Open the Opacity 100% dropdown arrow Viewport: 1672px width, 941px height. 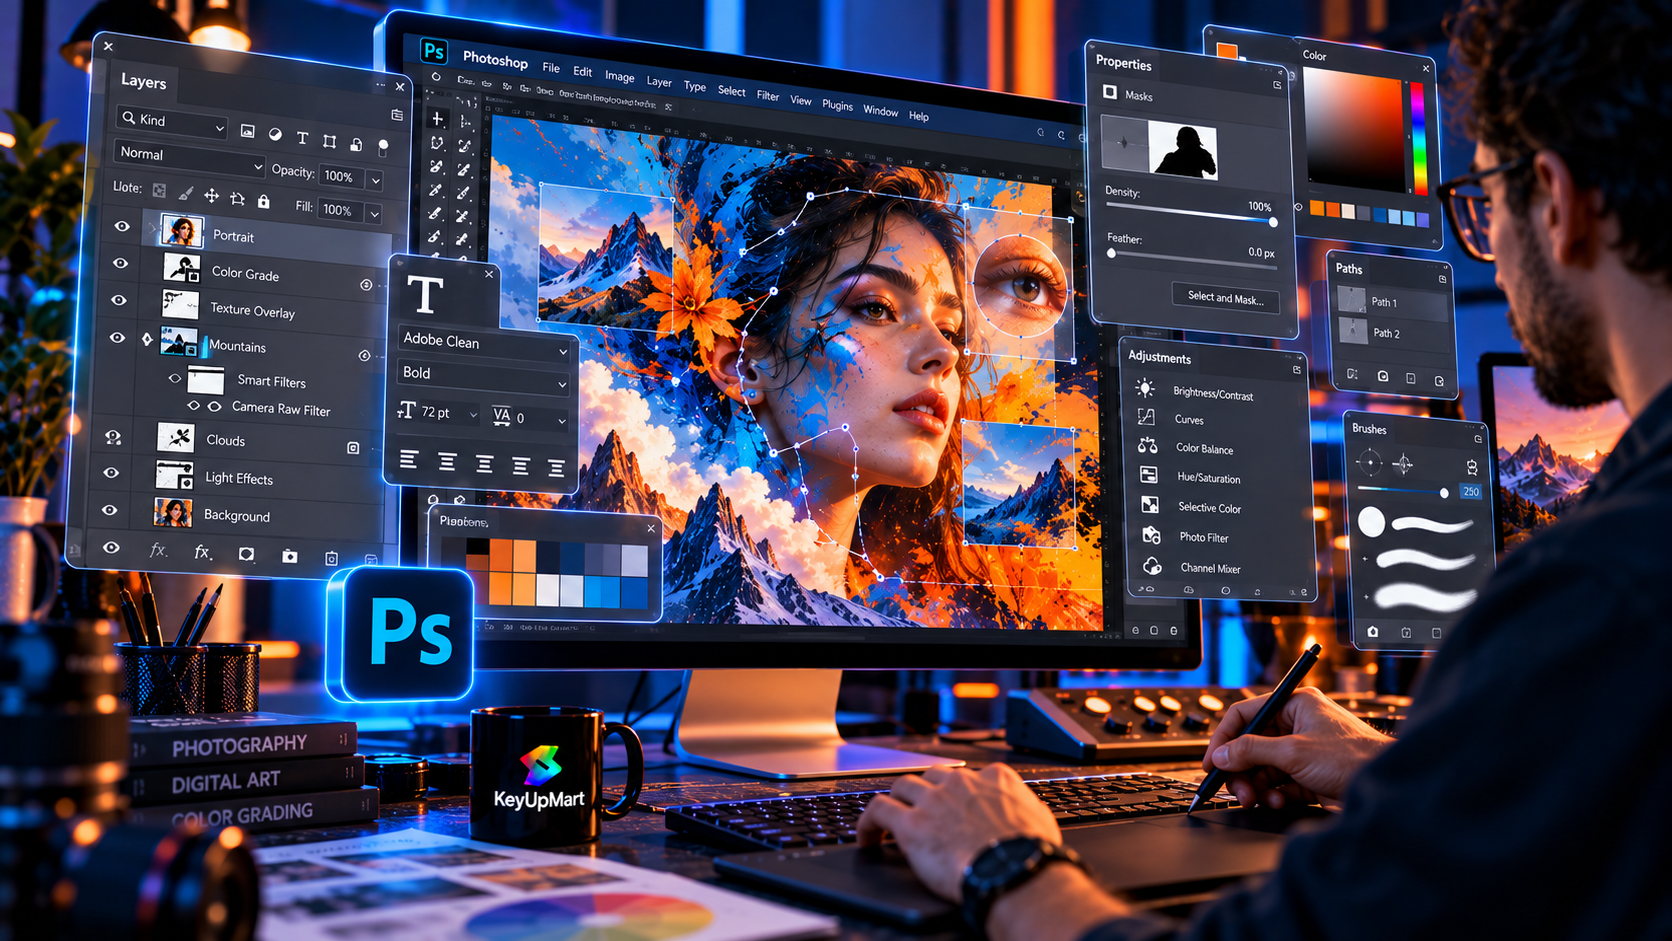[x=375, y=181]
